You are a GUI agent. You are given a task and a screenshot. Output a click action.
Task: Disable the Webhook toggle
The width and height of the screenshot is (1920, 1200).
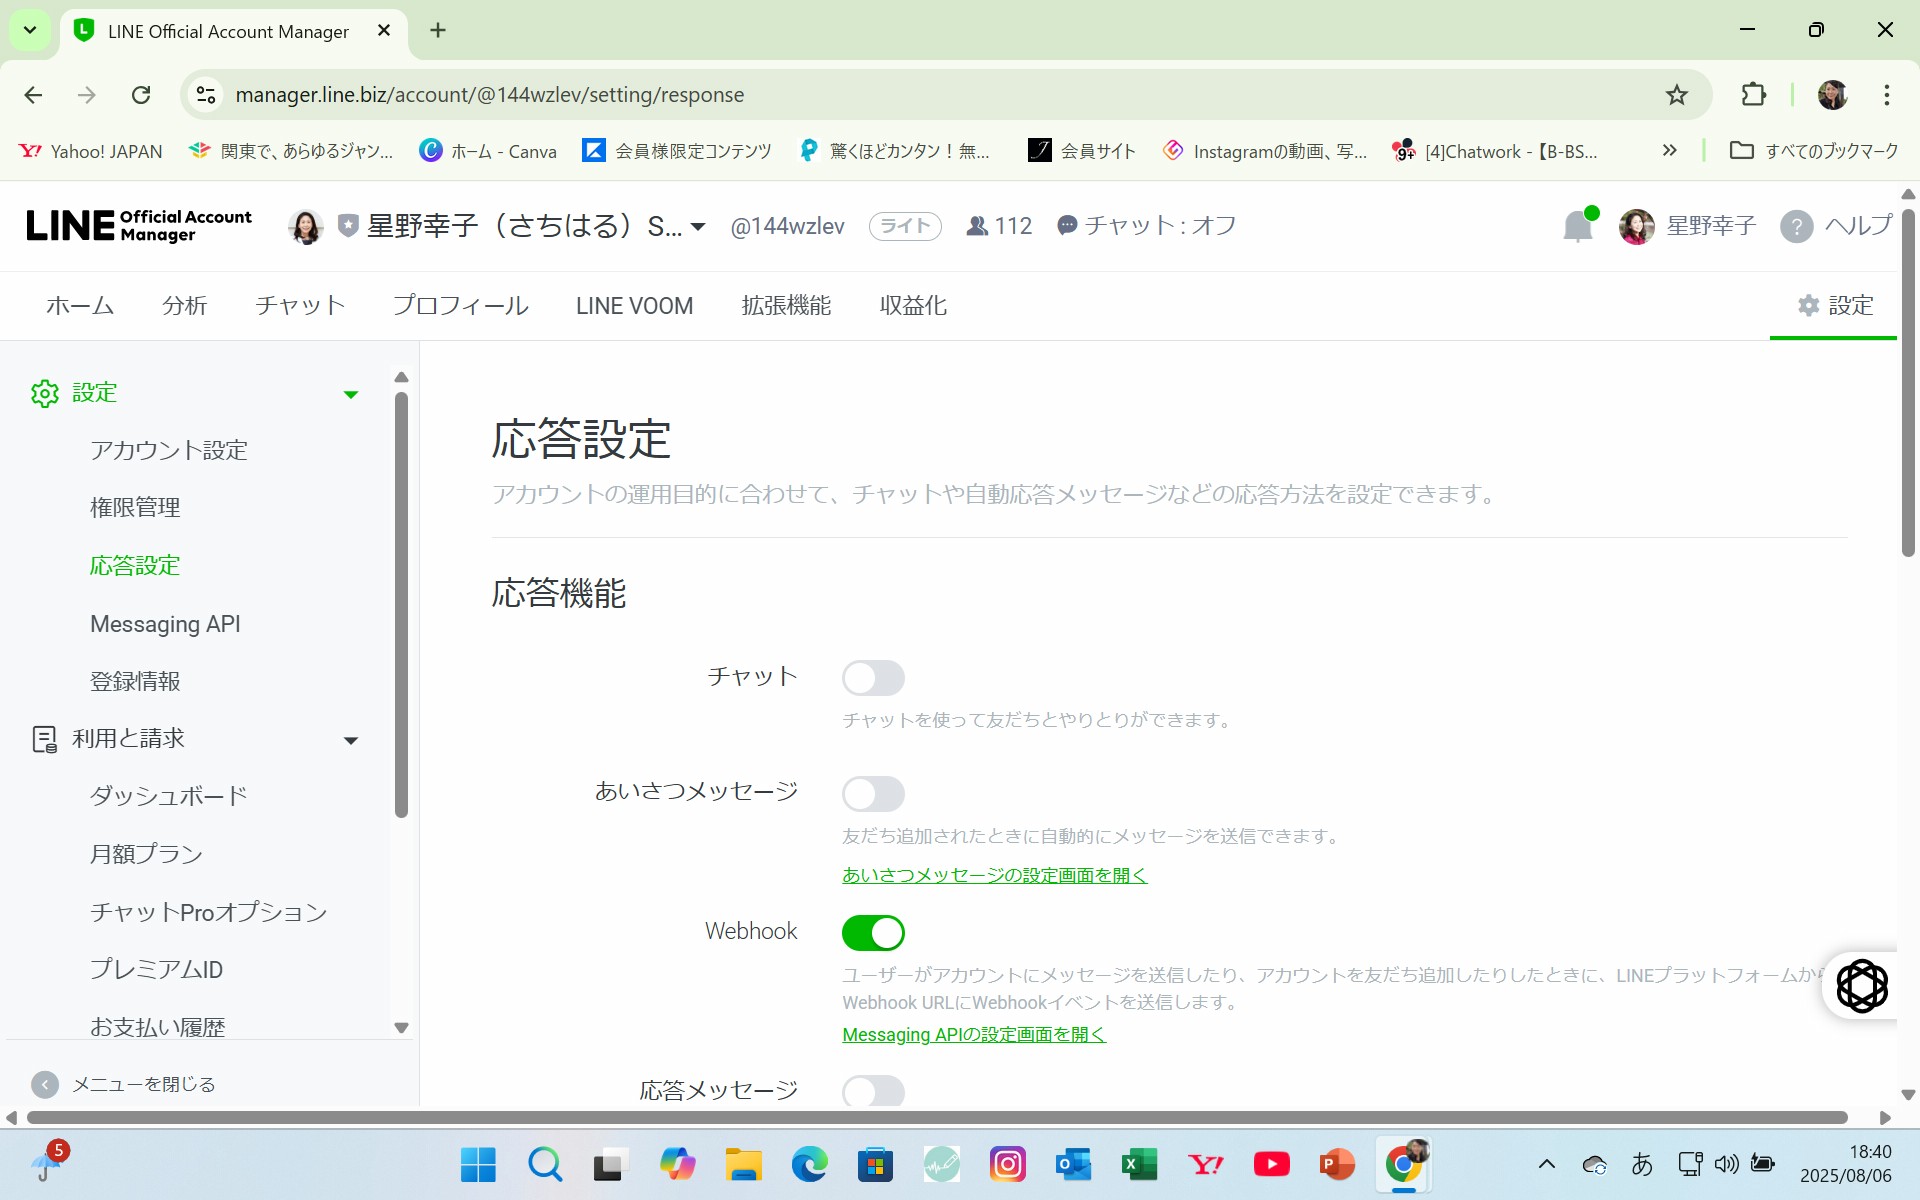click(873, 933)
